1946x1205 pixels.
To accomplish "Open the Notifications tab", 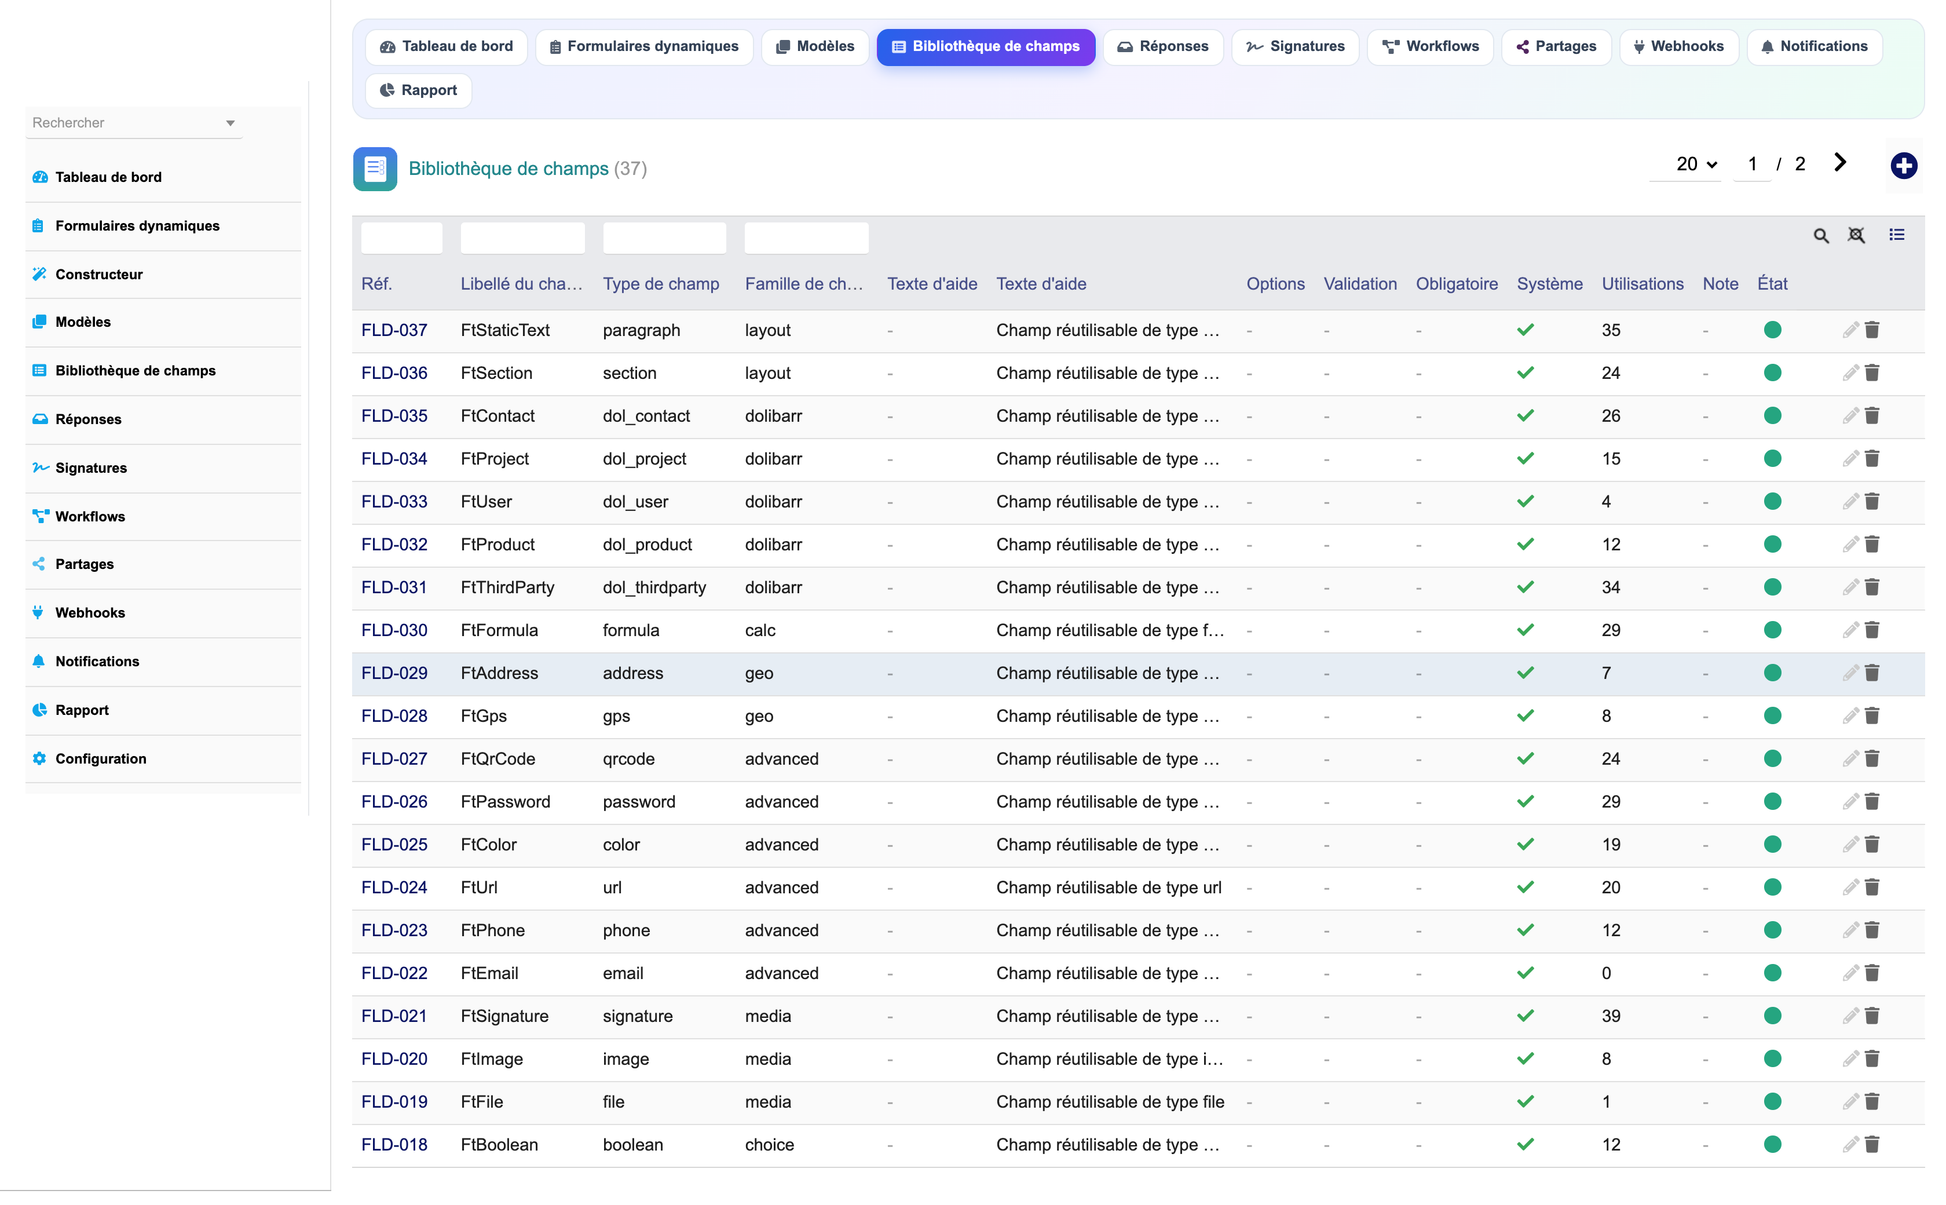I will [1814, 47].
